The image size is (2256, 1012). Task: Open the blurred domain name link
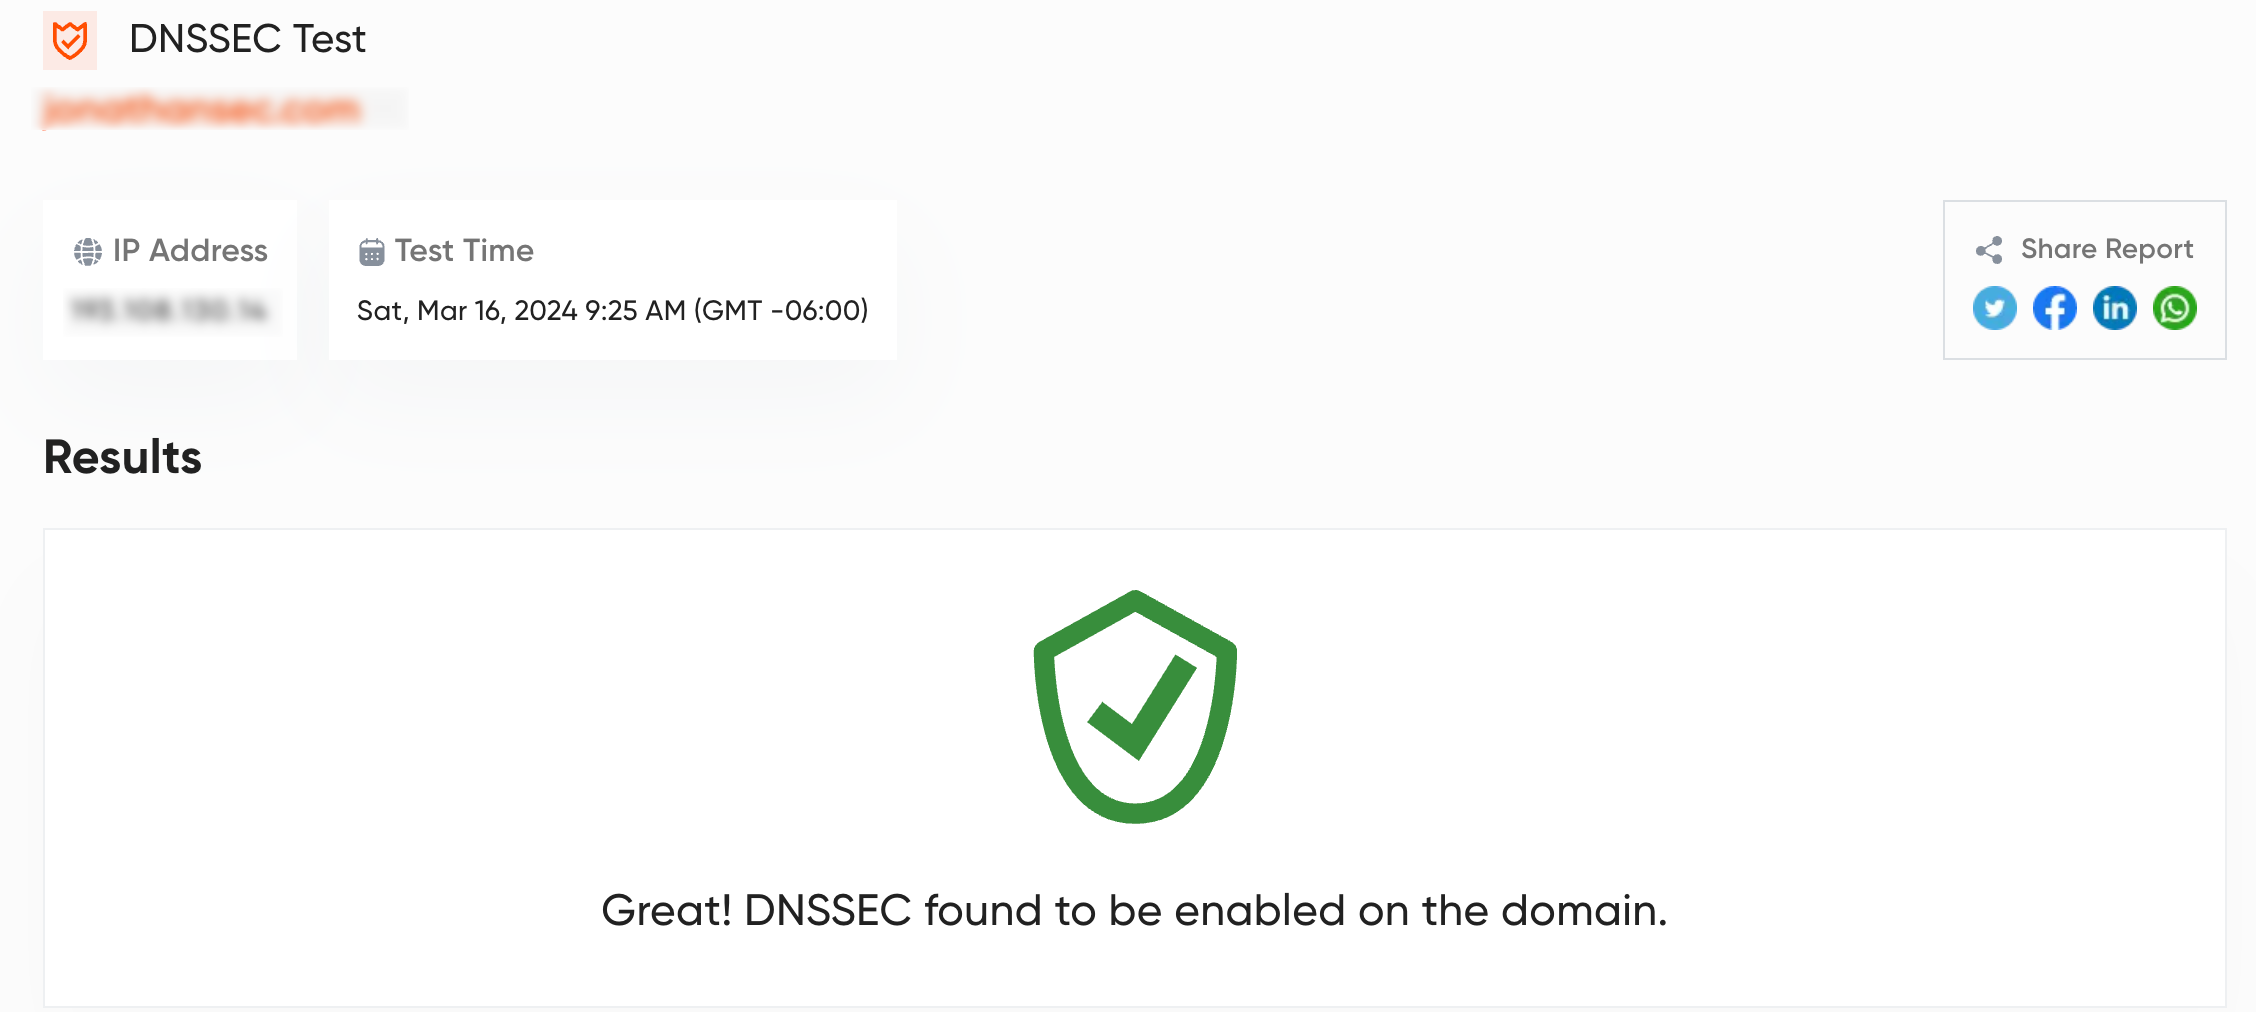click(201, 109)
